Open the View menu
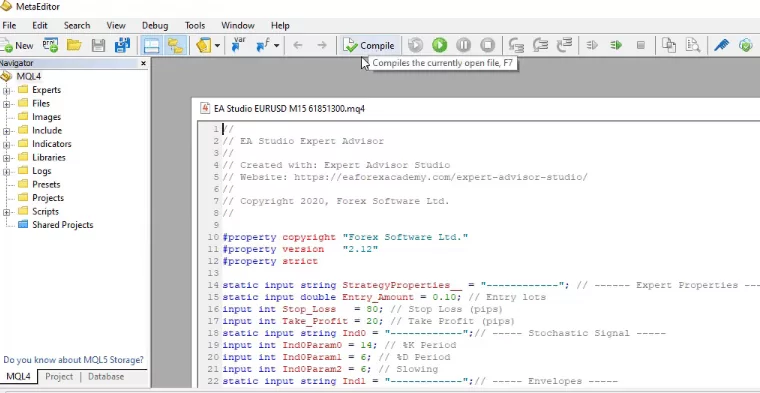 coord(116,26)
